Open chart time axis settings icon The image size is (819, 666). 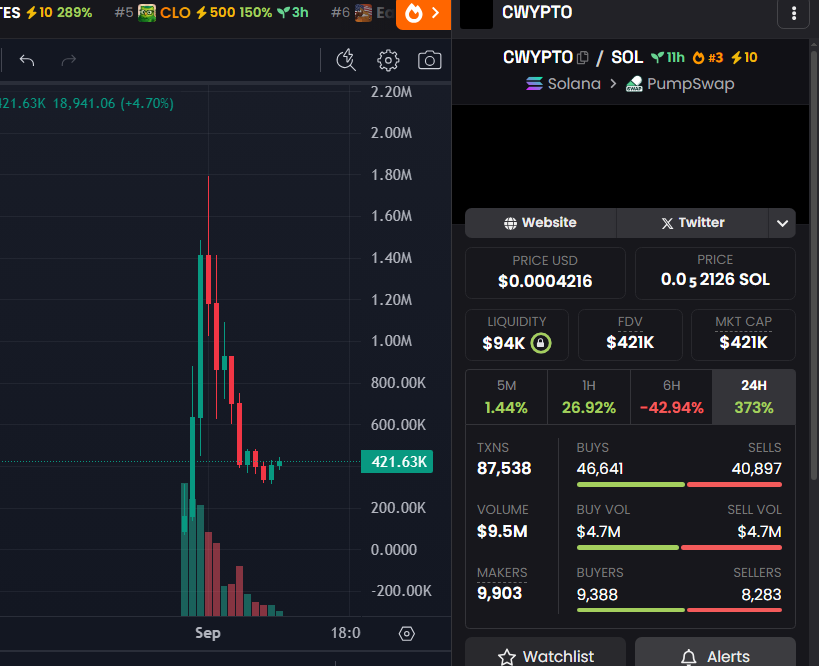click(406, 634)
